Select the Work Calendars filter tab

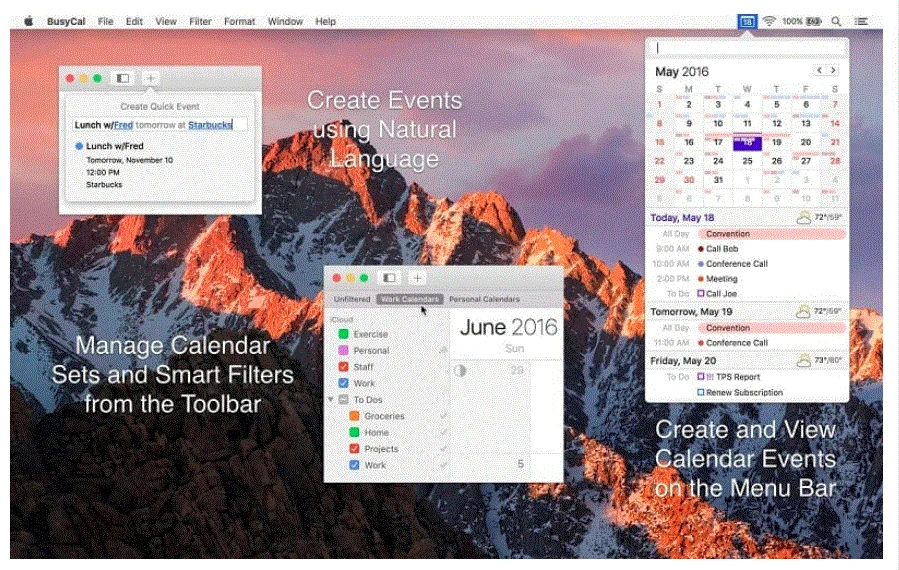point(410,299)
